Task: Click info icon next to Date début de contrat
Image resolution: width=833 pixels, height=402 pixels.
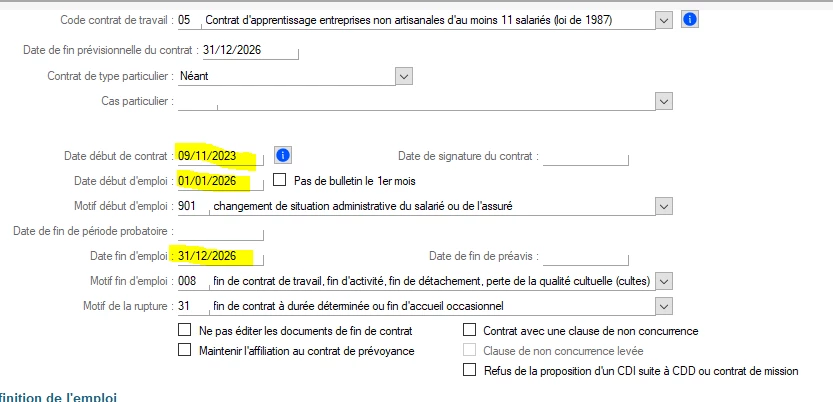Action: point(283,155)
